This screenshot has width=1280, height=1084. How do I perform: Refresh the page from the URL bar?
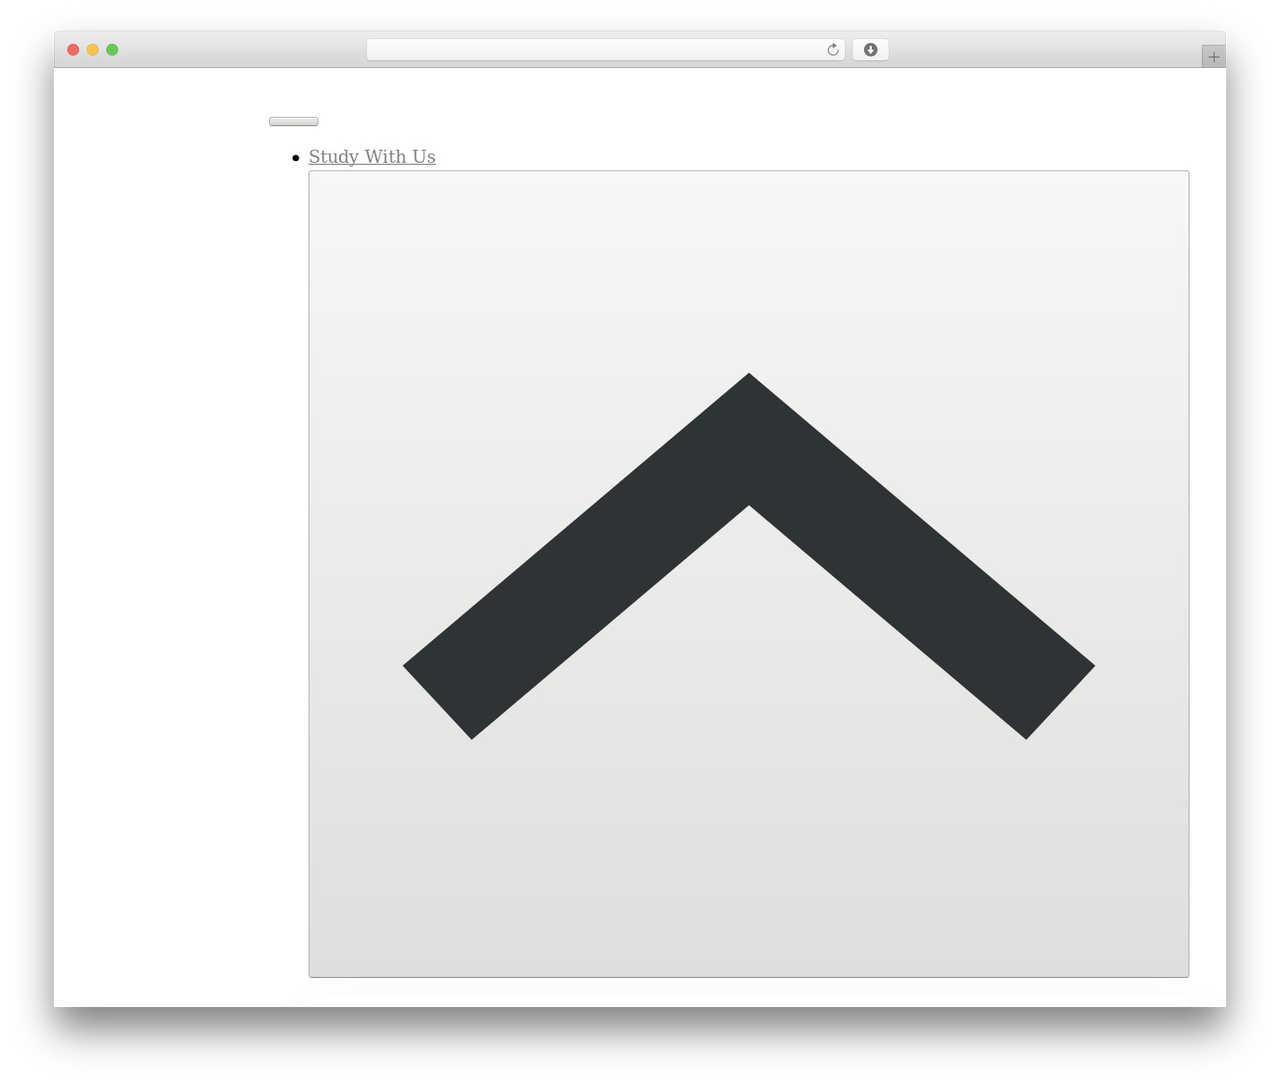tap(832, 50)
